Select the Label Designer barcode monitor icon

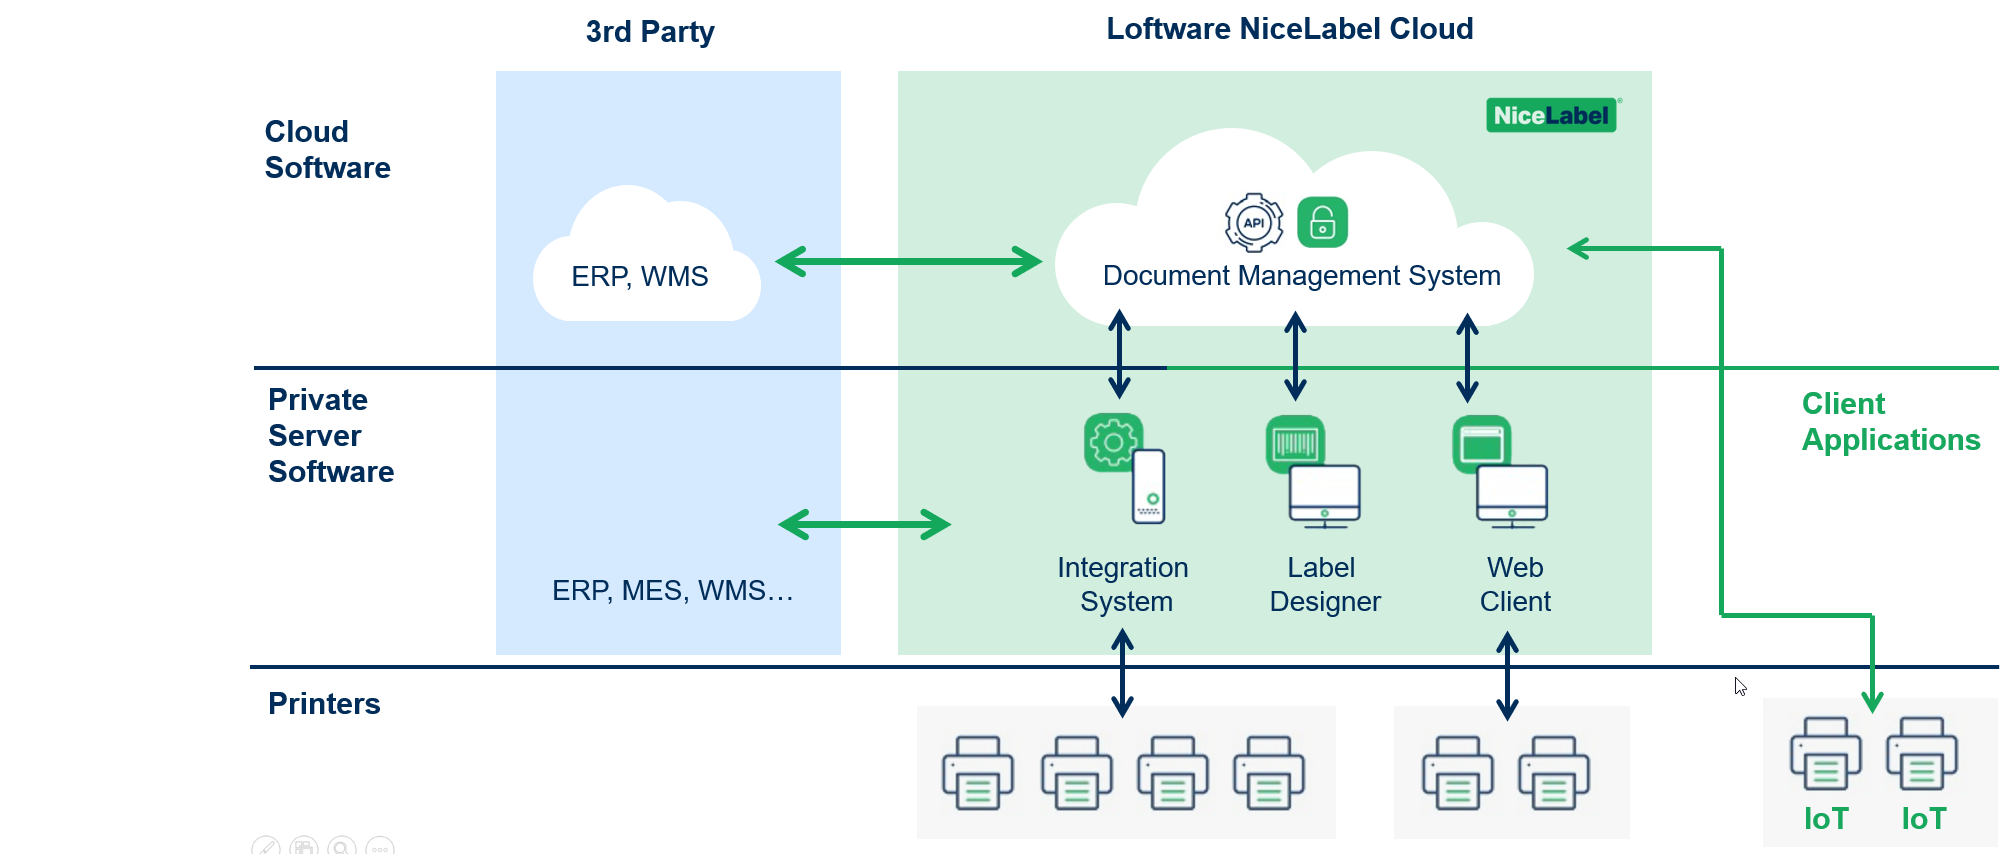[1314, 472]
